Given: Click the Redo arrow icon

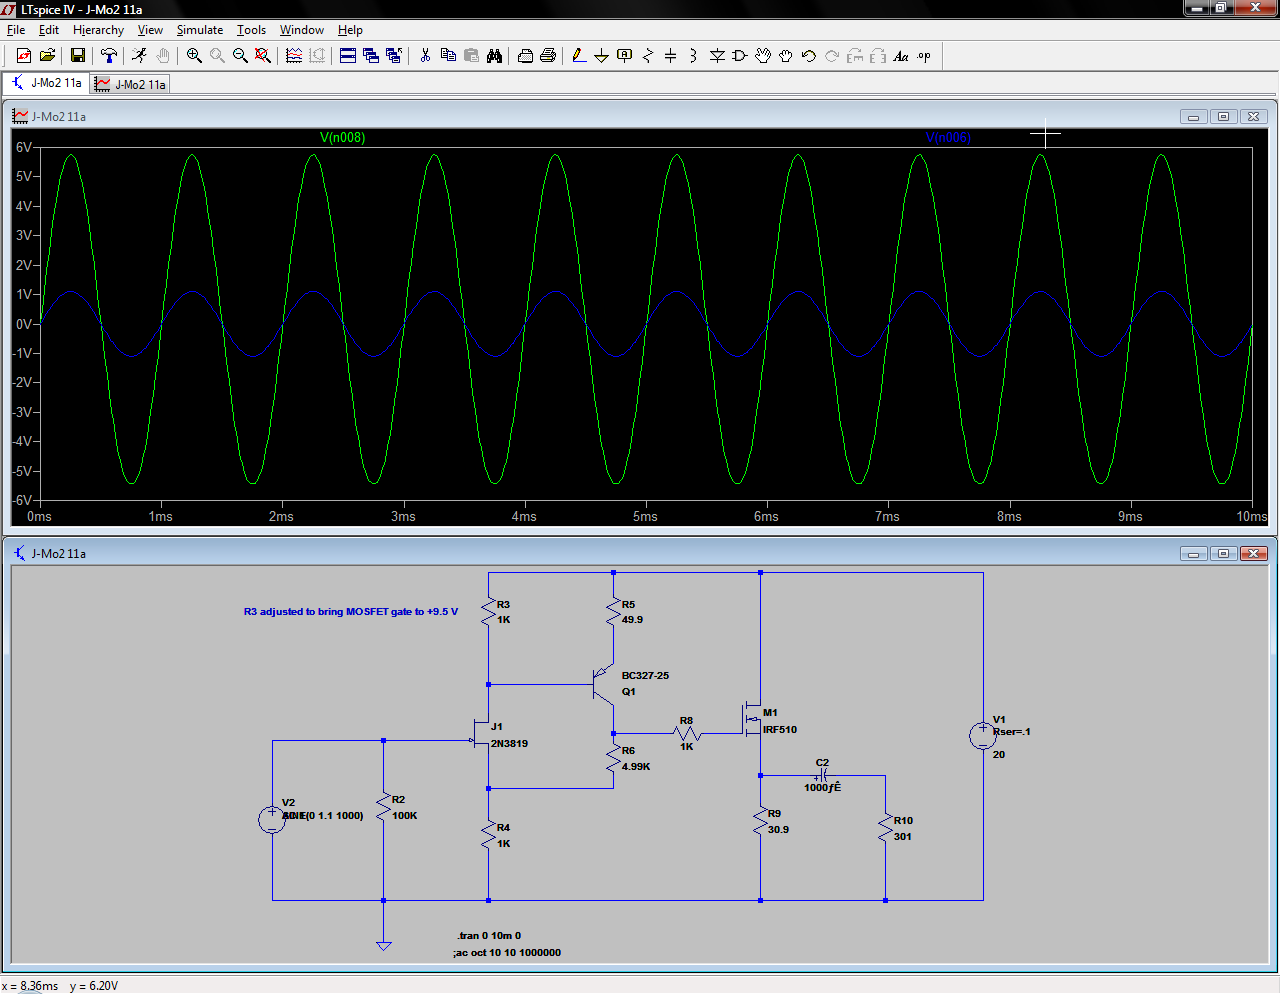Looking at the screenshot, I should click(x=832, y=56).
